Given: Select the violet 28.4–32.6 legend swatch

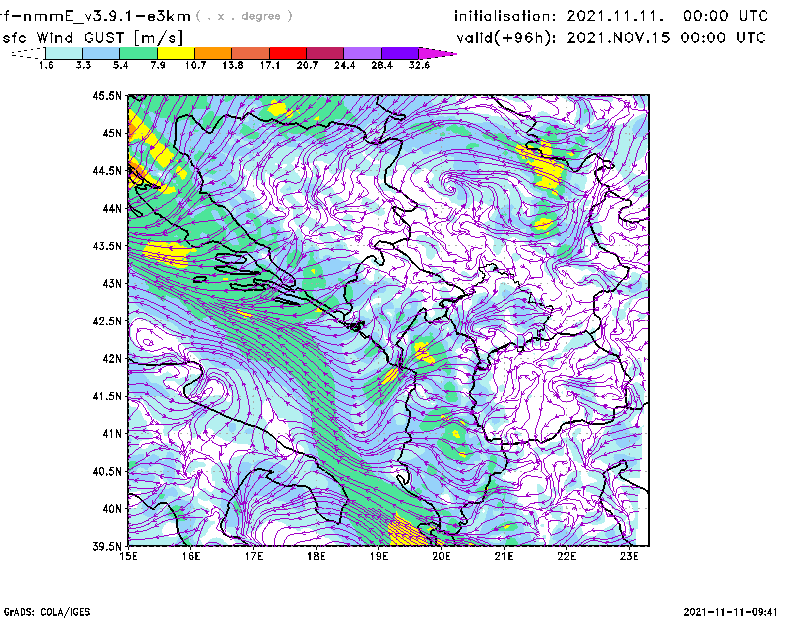Looking at the screenshot, I should click(x=399, y=53).
